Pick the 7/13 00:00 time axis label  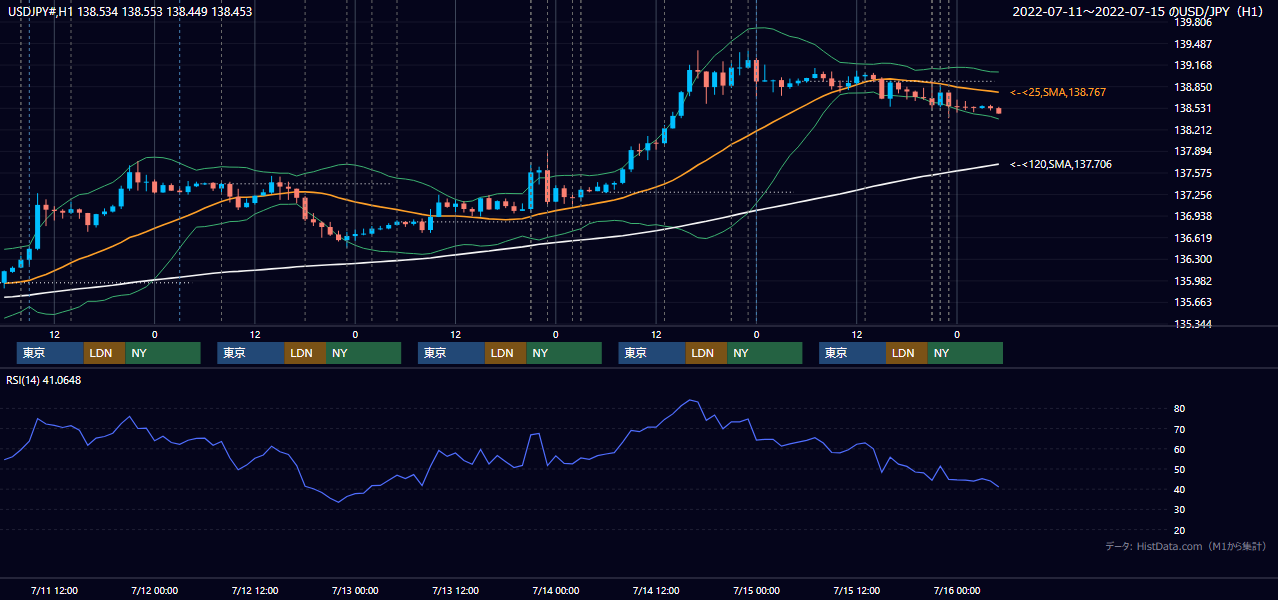click(355, 590)
